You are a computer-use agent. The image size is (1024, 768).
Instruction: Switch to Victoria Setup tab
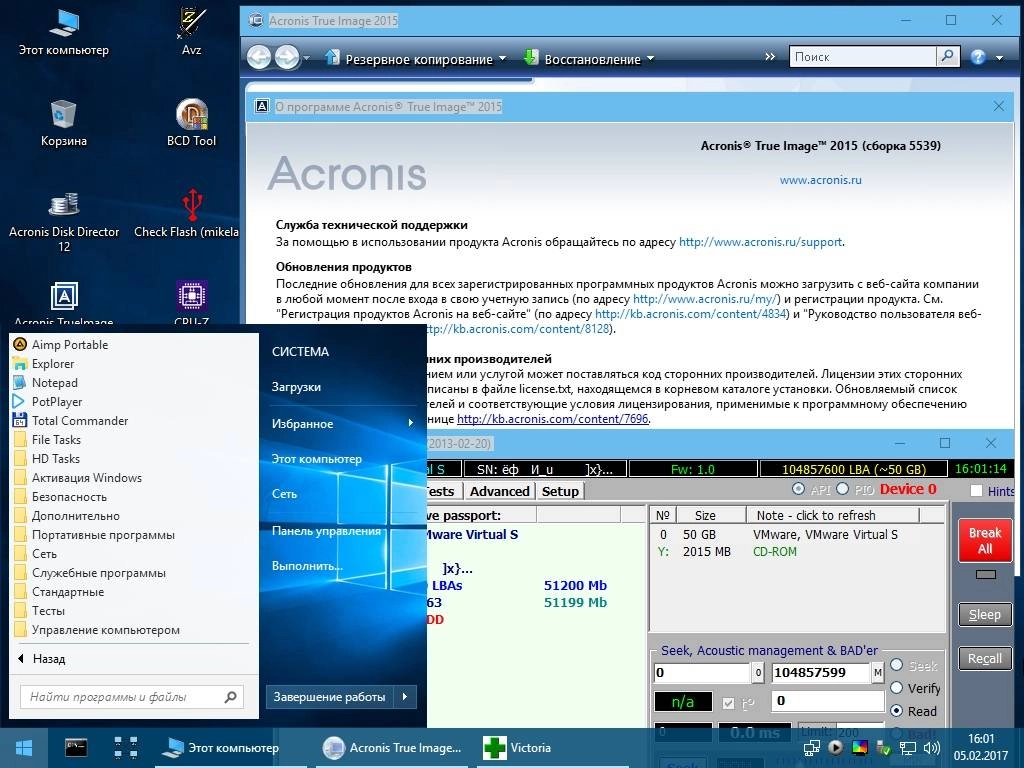pos(560,491)
